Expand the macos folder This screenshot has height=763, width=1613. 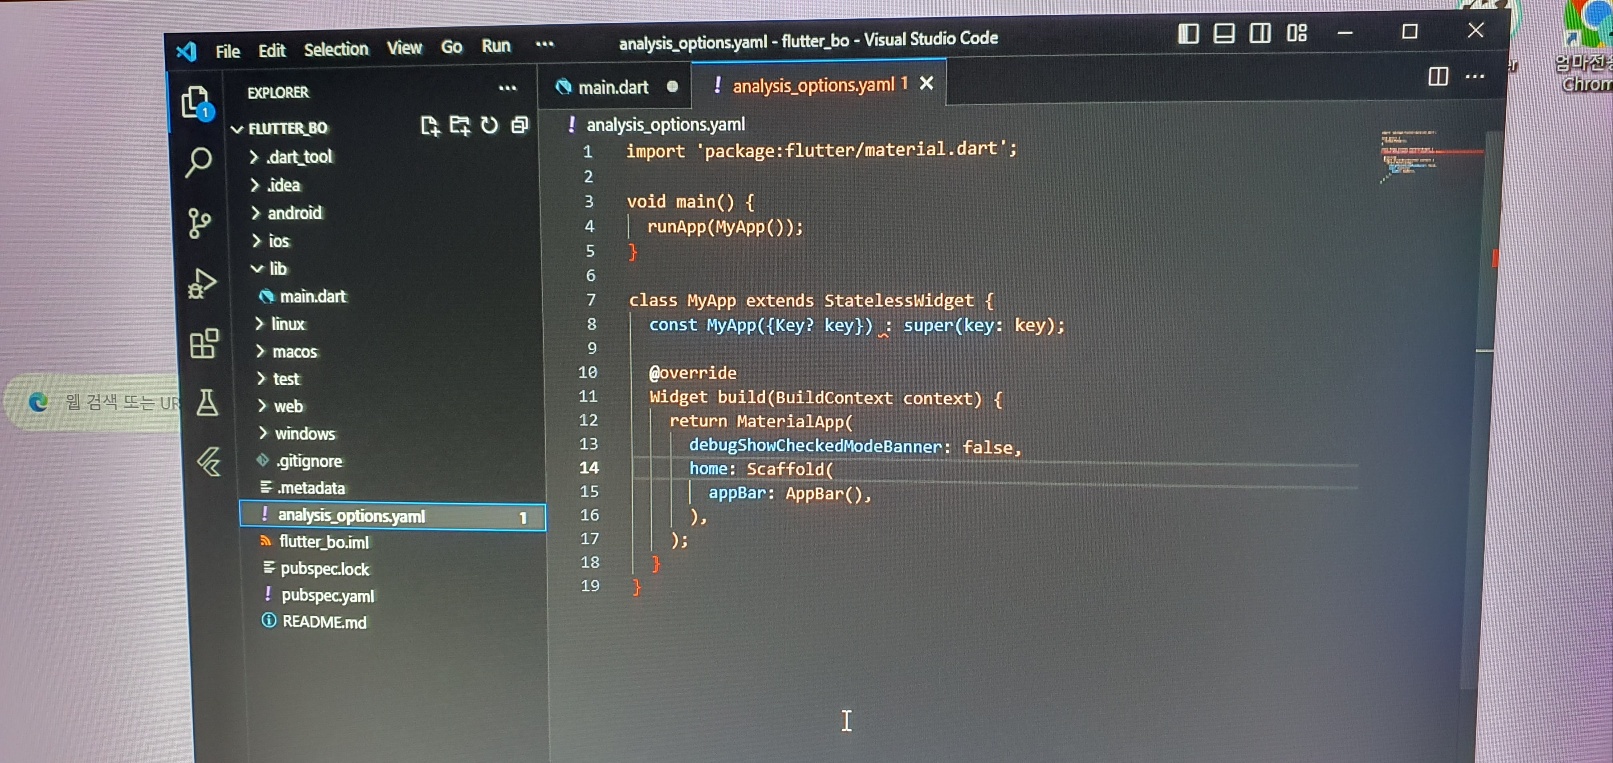tap(294, 351)
